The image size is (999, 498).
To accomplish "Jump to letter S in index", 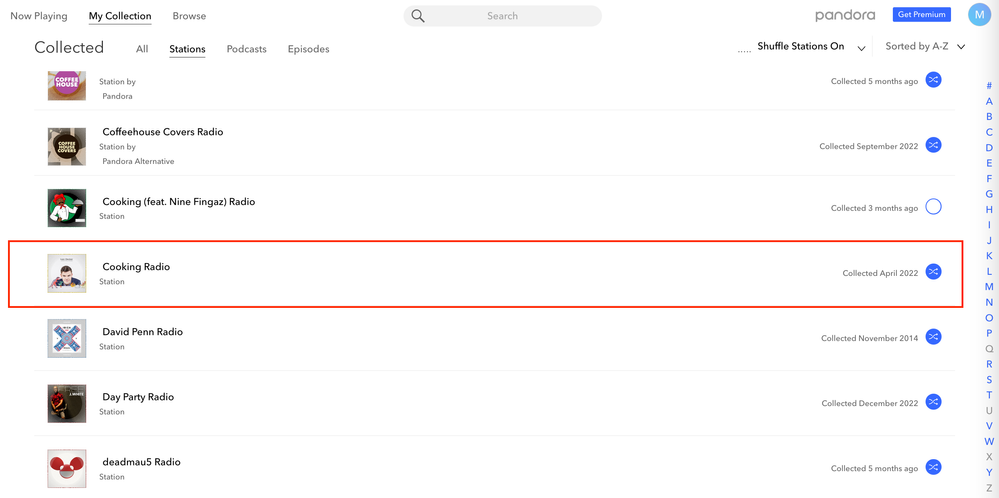I will [x=989, y=380].
